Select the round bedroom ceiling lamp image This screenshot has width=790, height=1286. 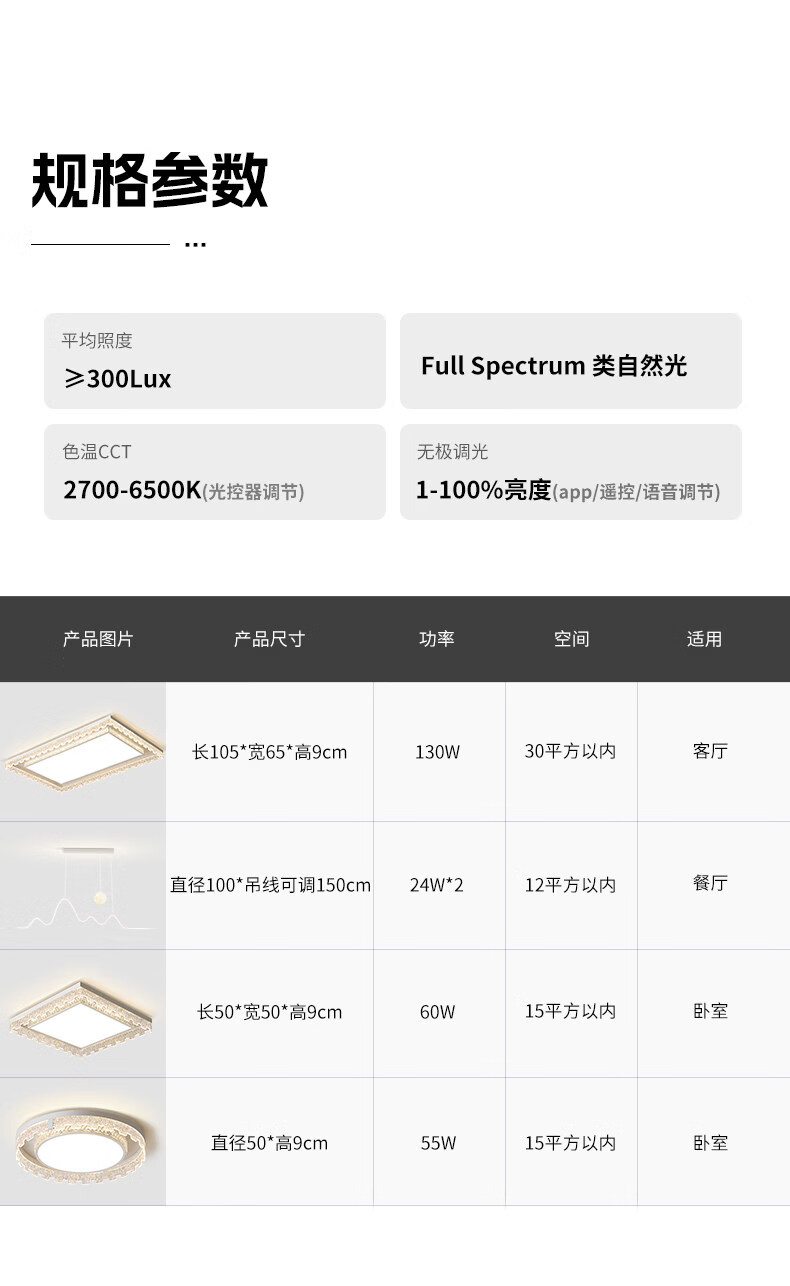click(83, 1142)
